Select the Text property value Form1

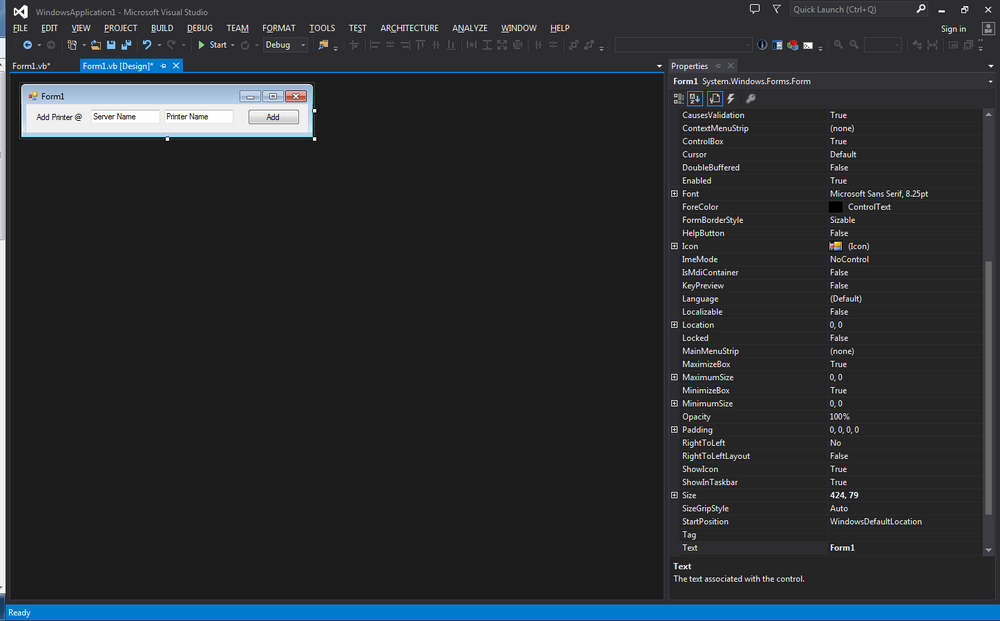pos(842,548)
